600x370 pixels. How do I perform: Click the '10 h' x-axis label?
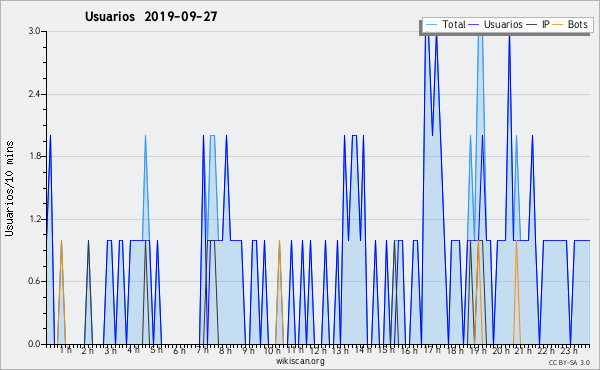(x=272, y=351)
